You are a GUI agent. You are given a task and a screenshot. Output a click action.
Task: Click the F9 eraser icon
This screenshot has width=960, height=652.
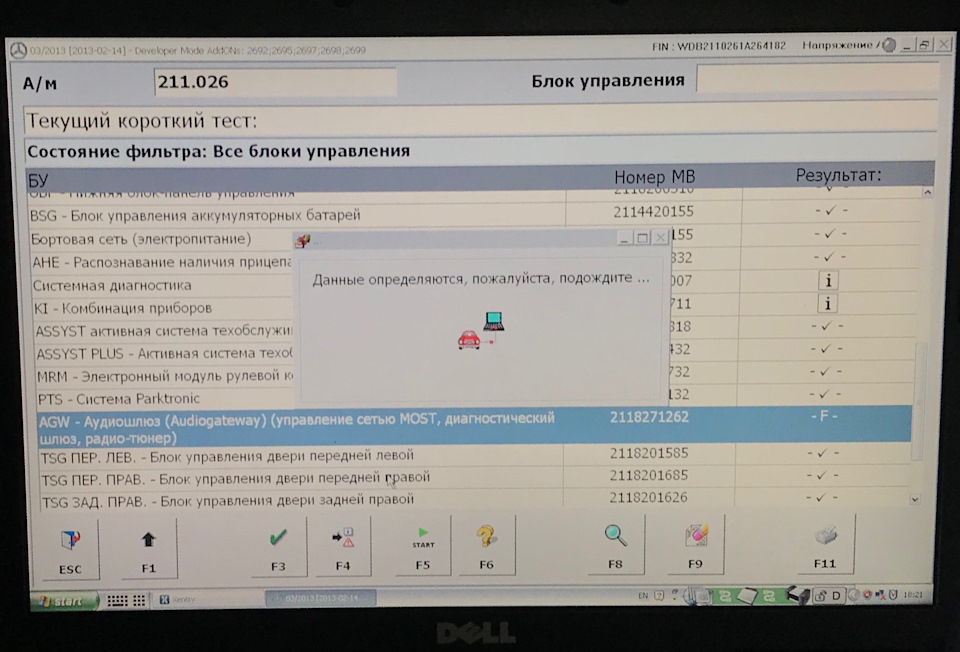click(x=696, y=536)
